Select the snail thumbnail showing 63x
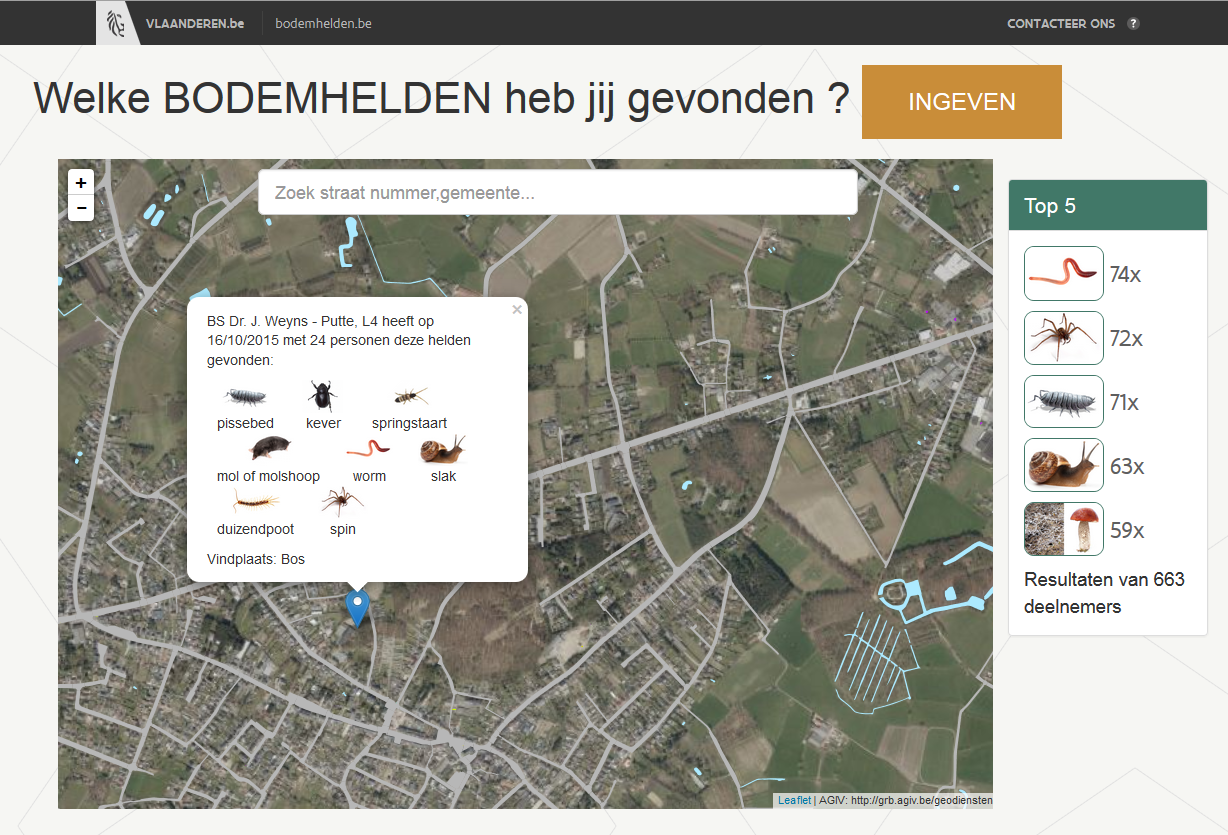Image resolution: width=1228 pixels, height=835 pixels. point(1063,465)
